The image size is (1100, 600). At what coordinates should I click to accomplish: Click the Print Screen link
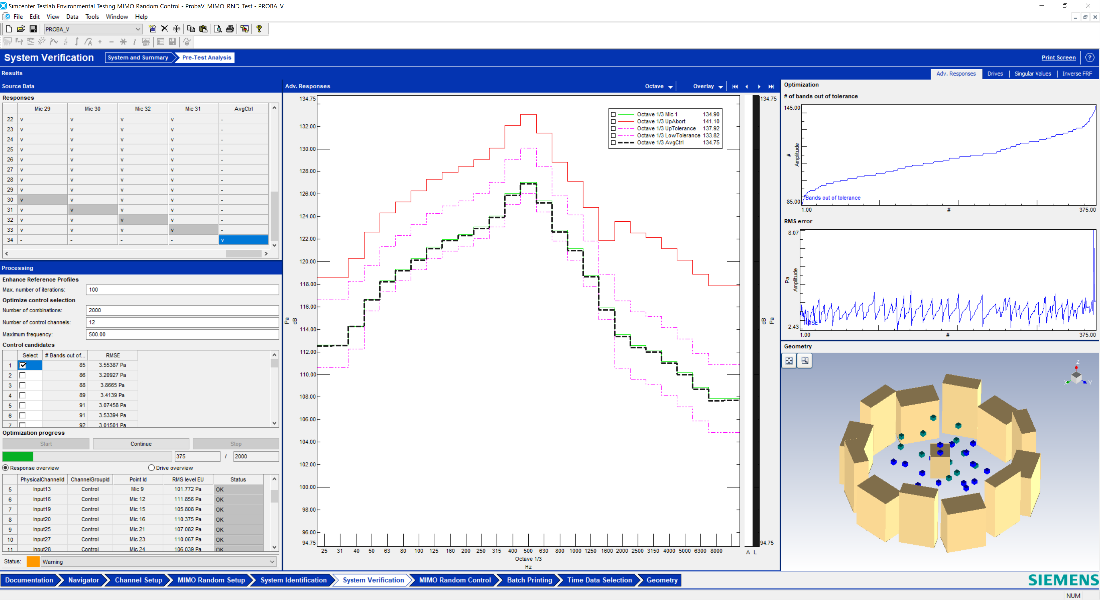click(1057, 57)
